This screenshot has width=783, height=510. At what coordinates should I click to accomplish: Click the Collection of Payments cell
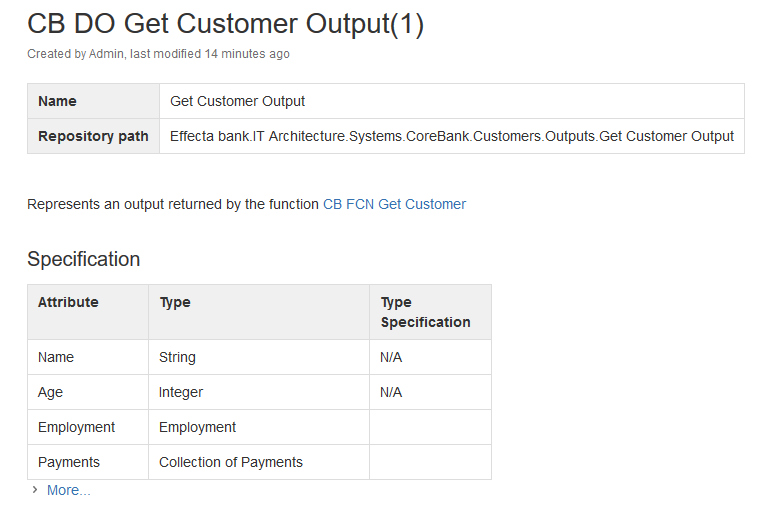click(259, 462)
